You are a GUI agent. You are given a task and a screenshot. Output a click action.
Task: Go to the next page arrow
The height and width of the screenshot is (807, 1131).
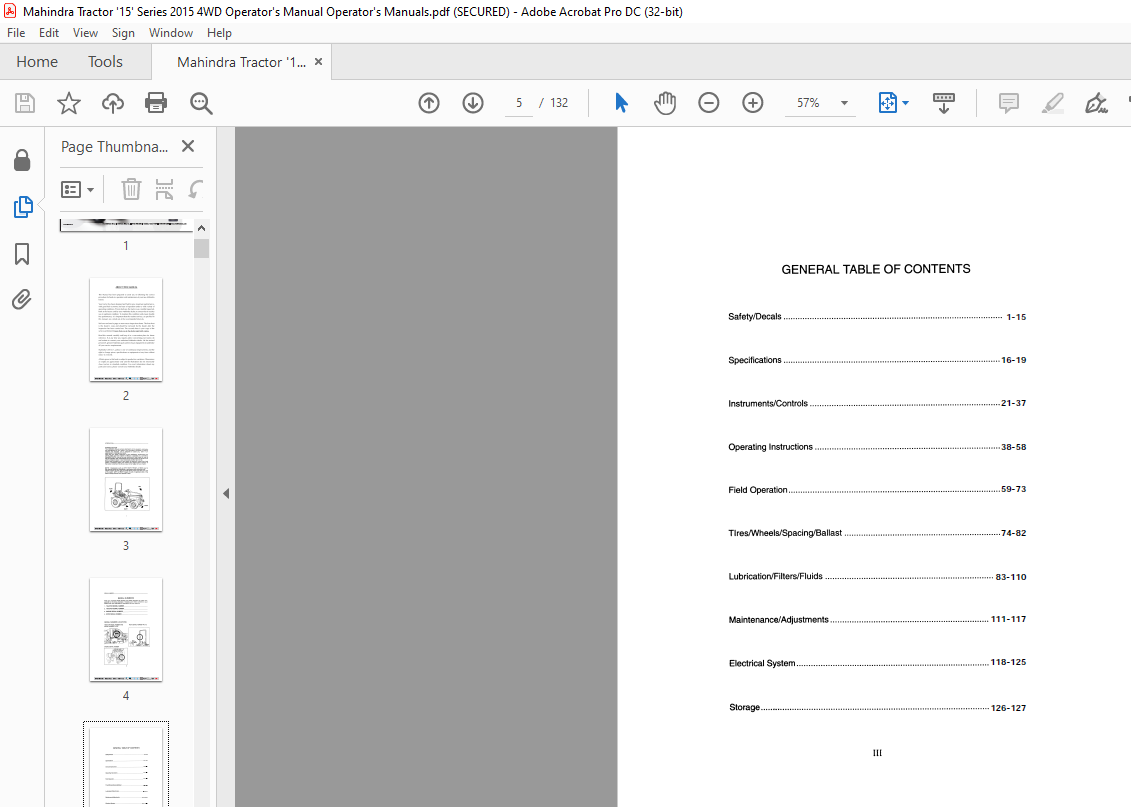point(473,103)
